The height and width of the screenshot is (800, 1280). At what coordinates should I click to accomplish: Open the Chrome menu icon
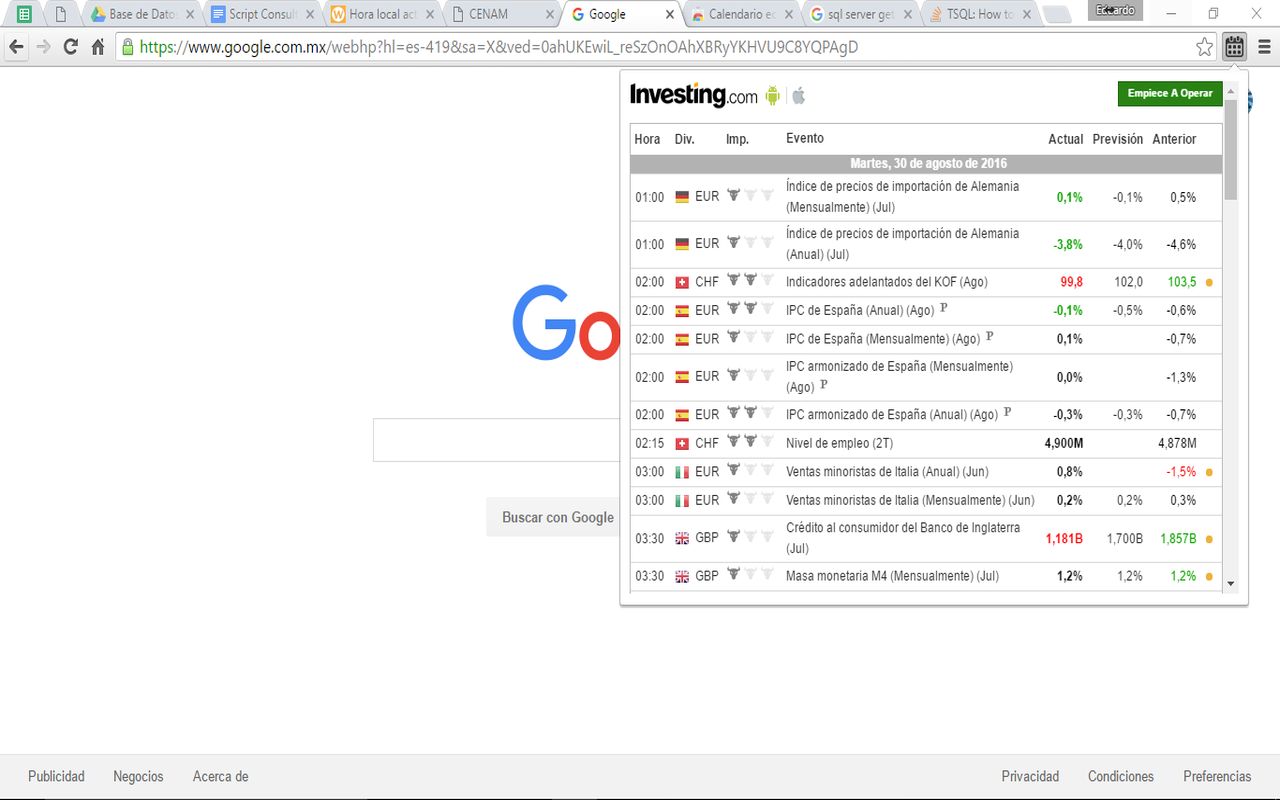click(1264, 47)
